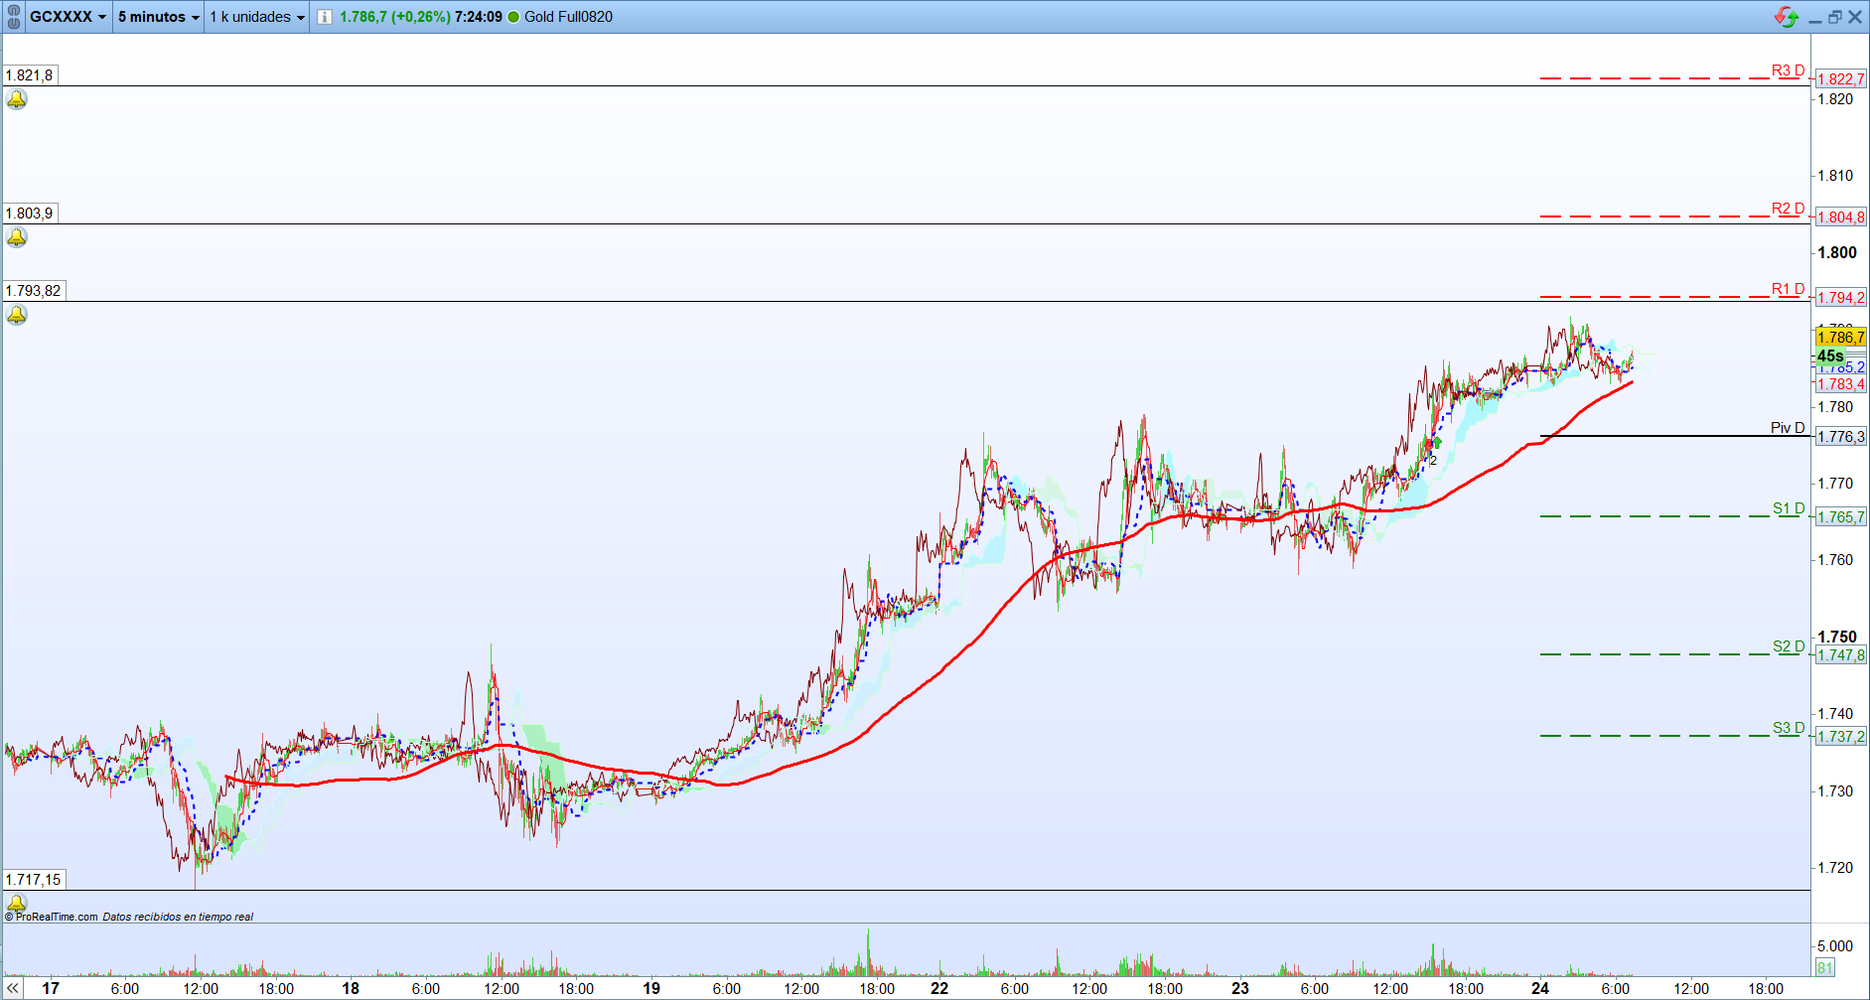Click the R2 D pivot label
Screen dimensions: 1870x1000
pyautogui.click(x=1788, y=209)
